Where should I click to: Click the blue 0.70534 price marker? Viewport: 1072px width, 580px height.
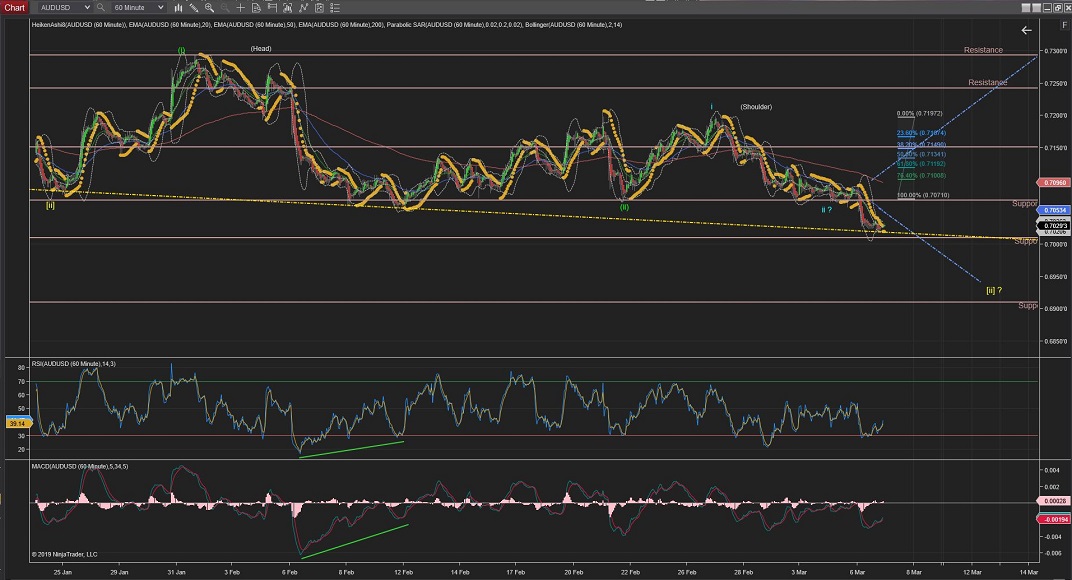[1055, 211]
